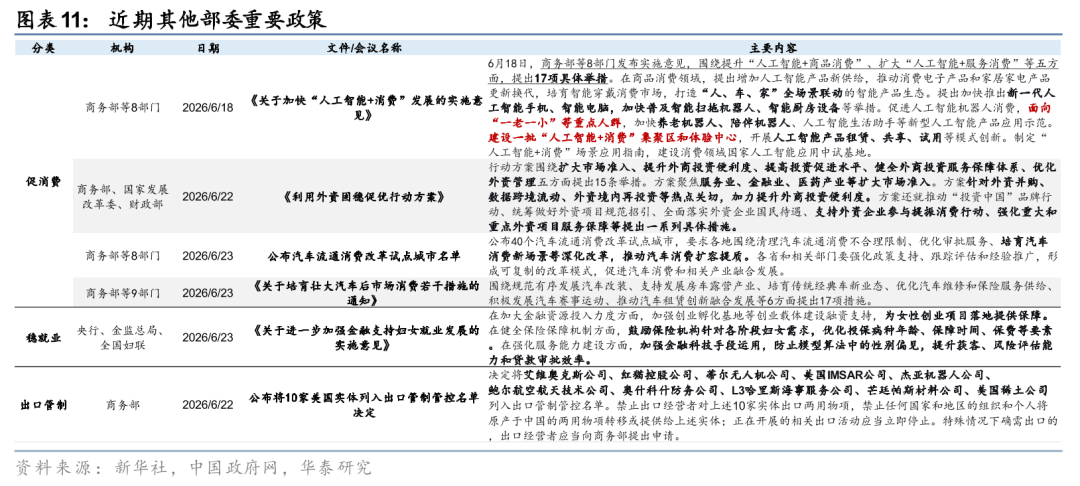1080x486 pixels.
Task: Select the 分类 column header
Action: pos(43,48)
